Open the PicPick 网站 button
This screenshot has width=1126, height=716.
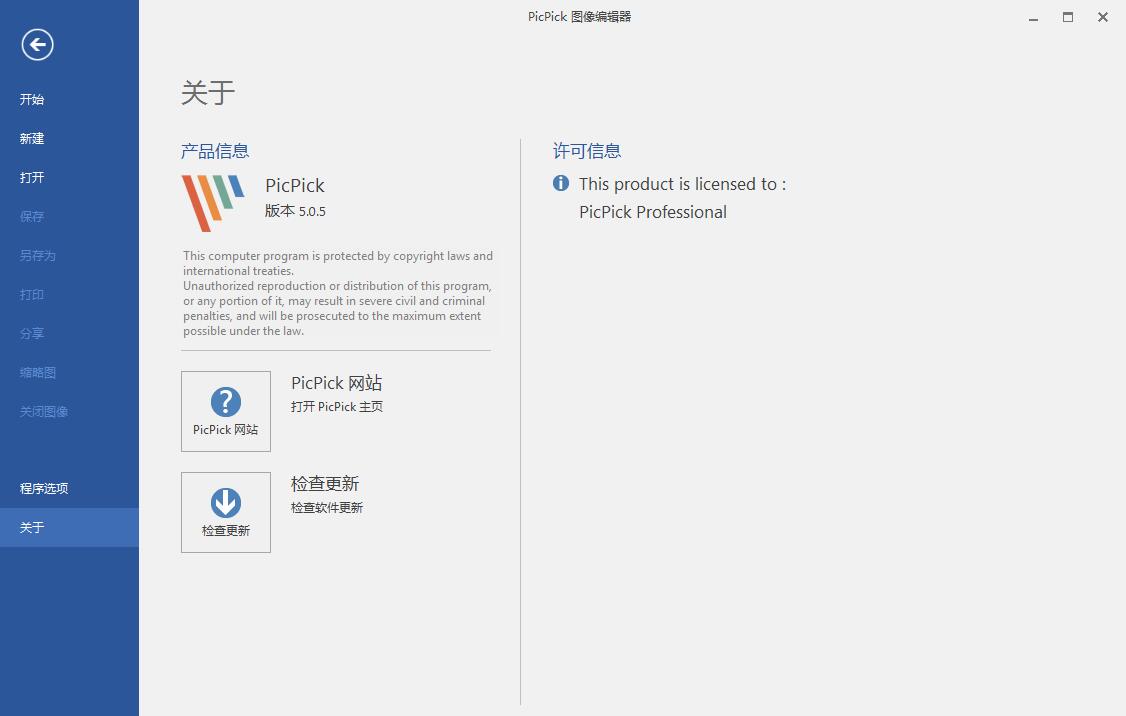pyautogui.click(x=225, y=412)
